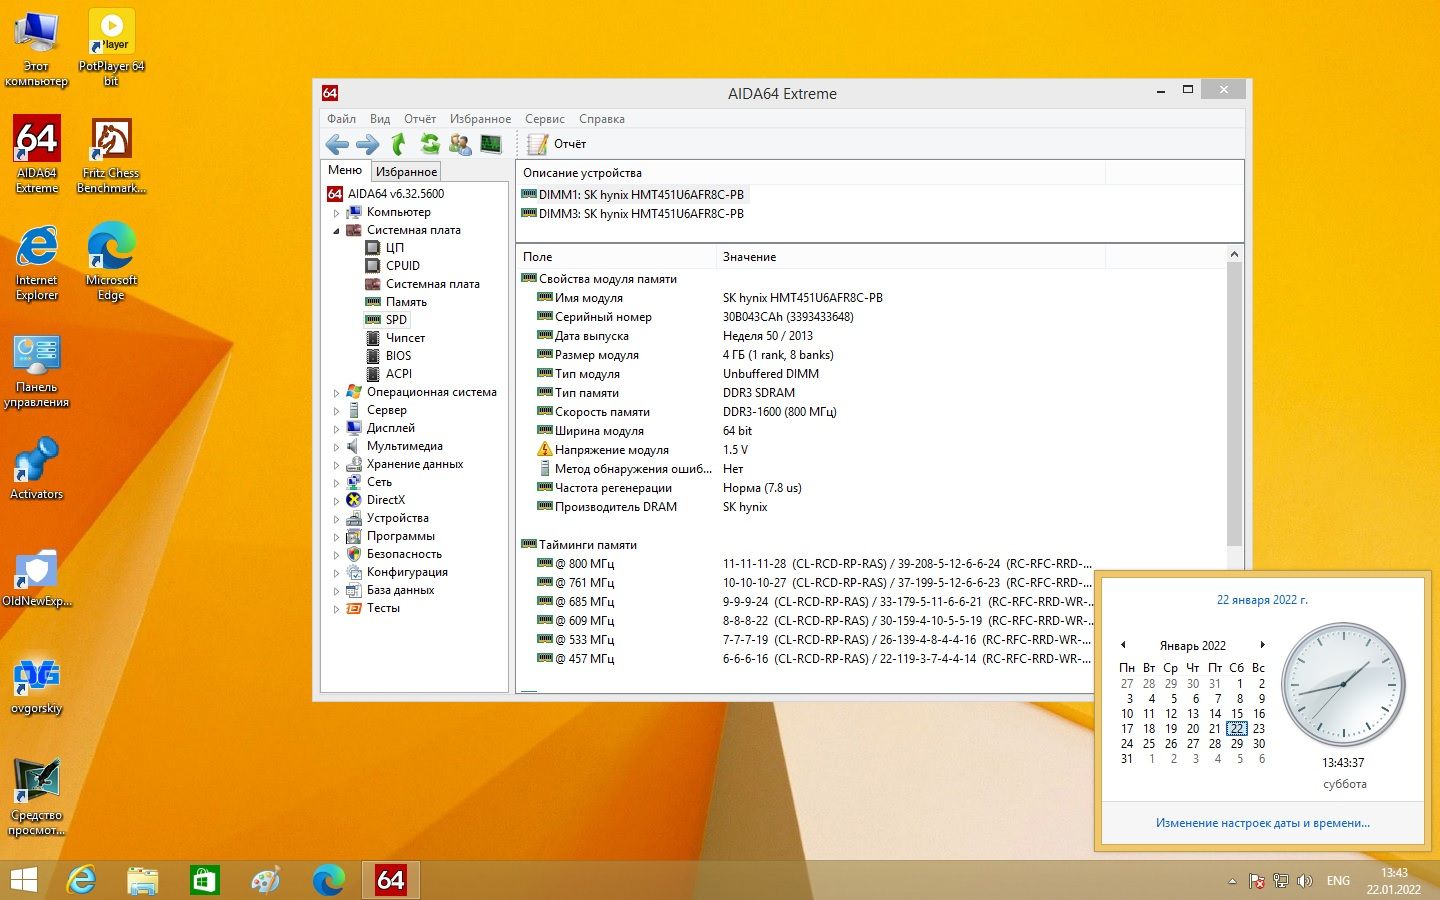Select DirectX tree item
The width and height of the screenshot is (1440, 900).
point(386,500)
